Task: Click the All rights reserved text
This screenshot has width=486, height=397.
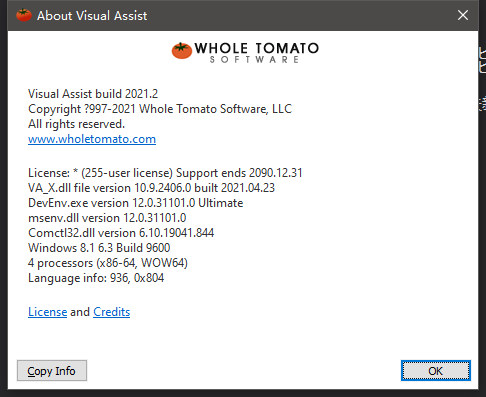Action: (76, 124)
